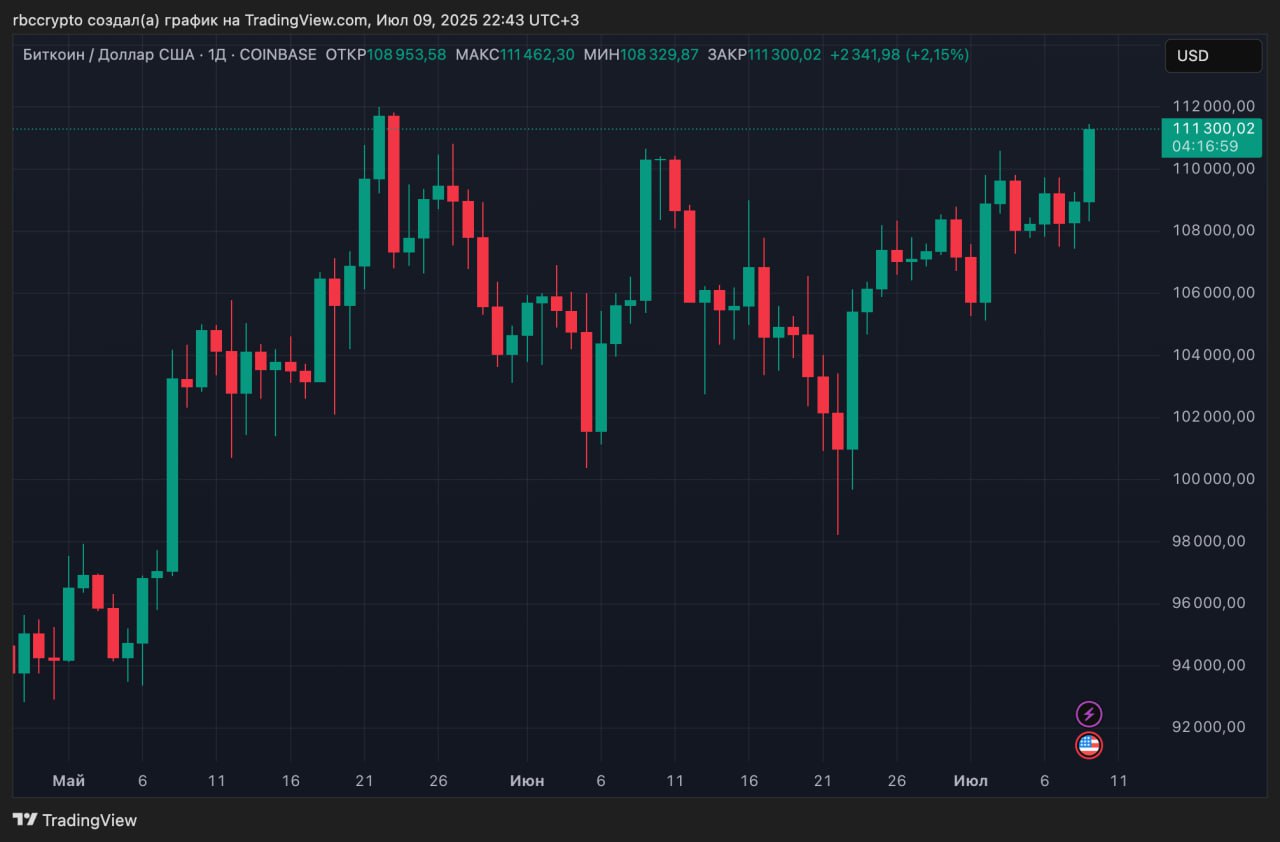Open the USD currency selector
The image size is (1280, 842).
[x=1213, y=56]
